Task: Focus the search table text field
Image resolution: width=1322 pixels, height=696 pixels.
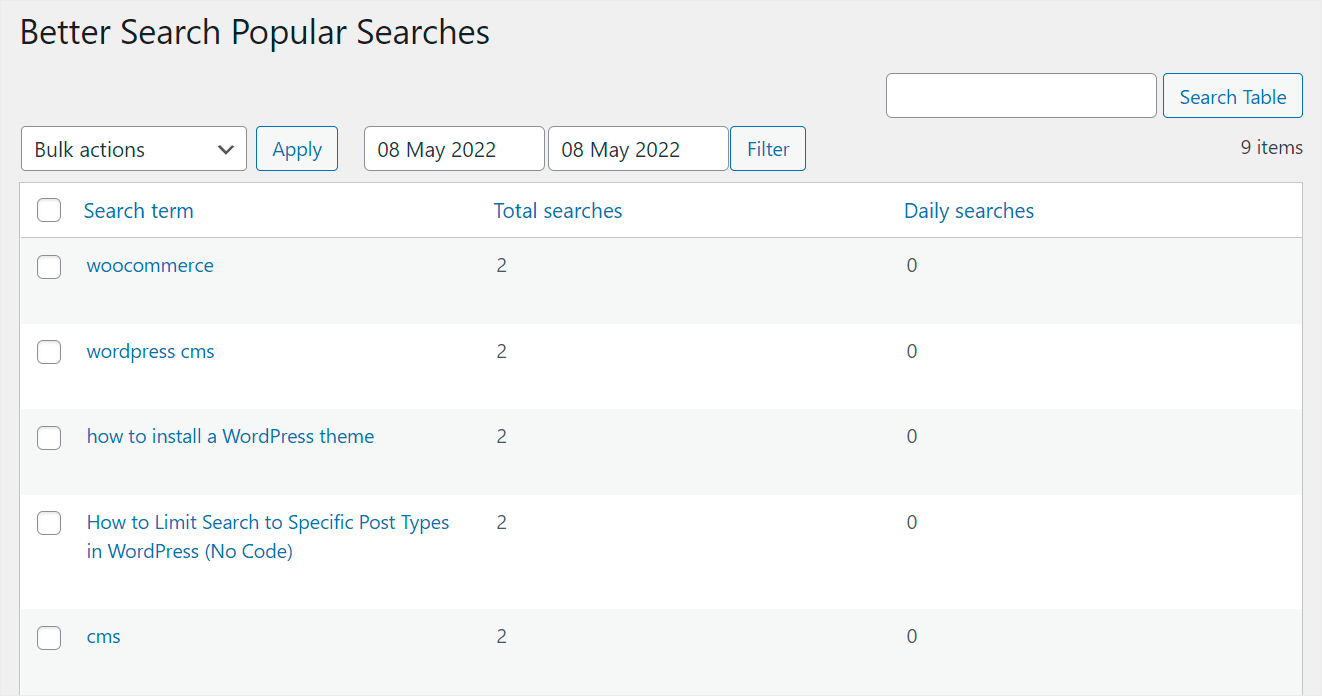Action: click(1021, 96)
